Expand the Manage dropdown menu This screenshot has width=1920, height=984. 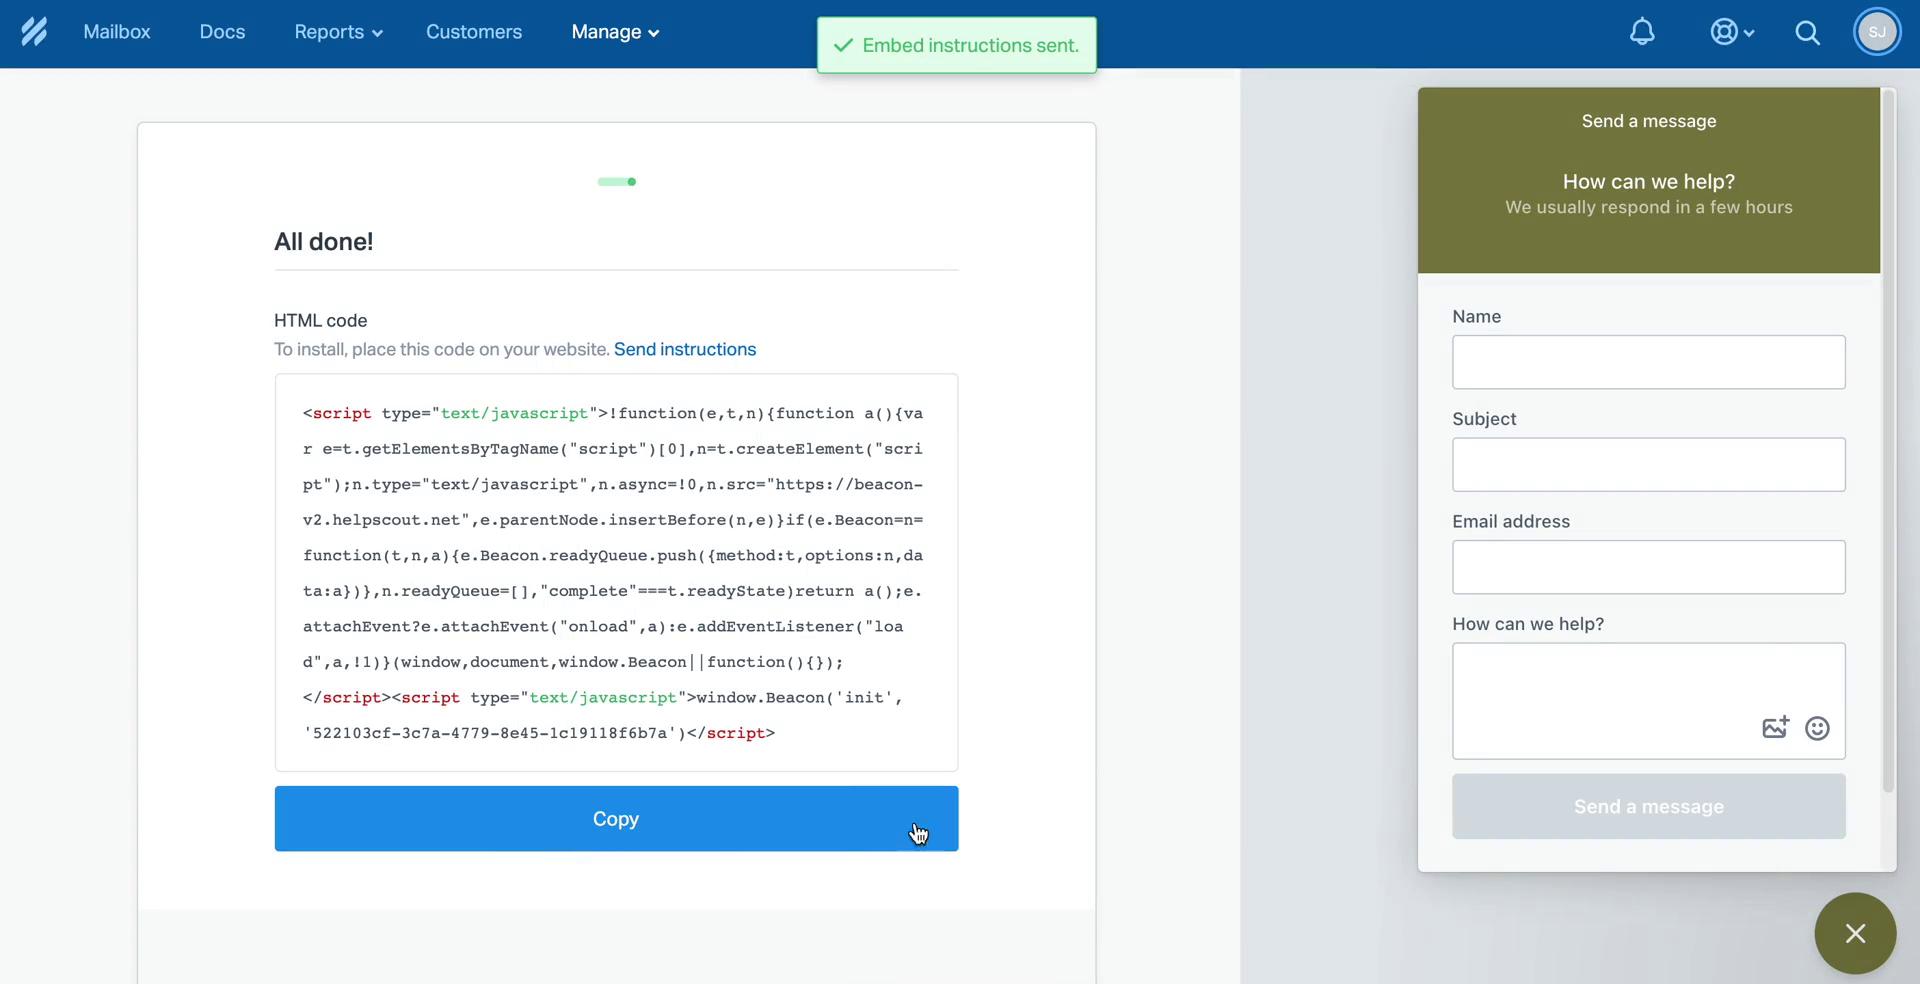coord(615,32)
